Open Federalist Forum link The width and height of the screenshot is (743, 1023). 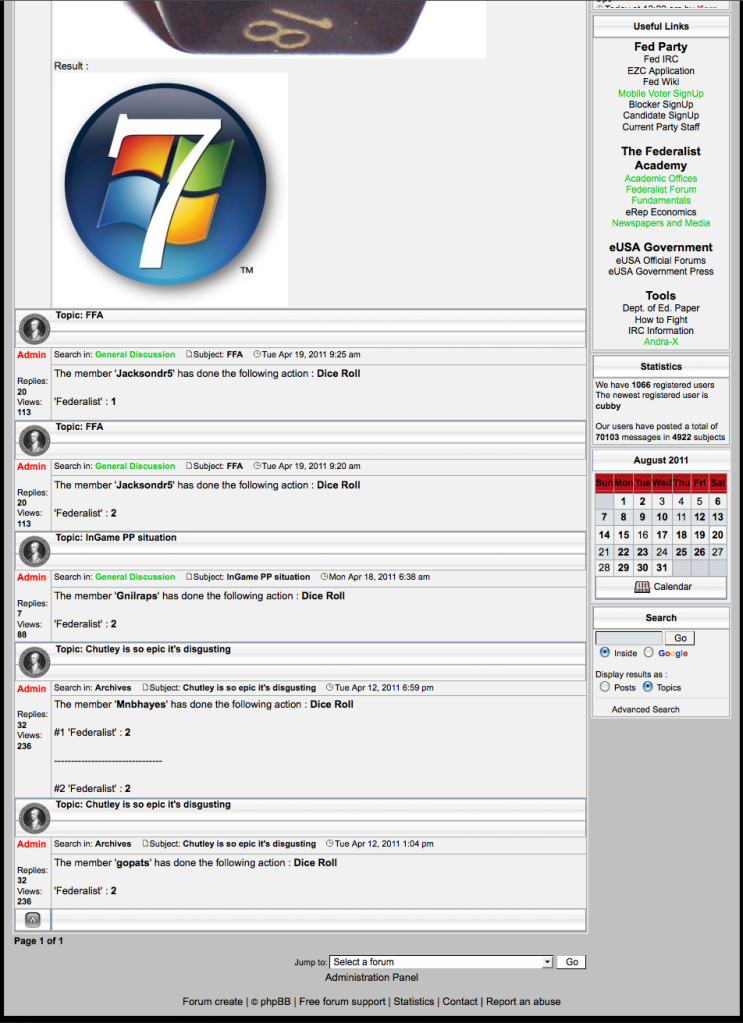661,189
